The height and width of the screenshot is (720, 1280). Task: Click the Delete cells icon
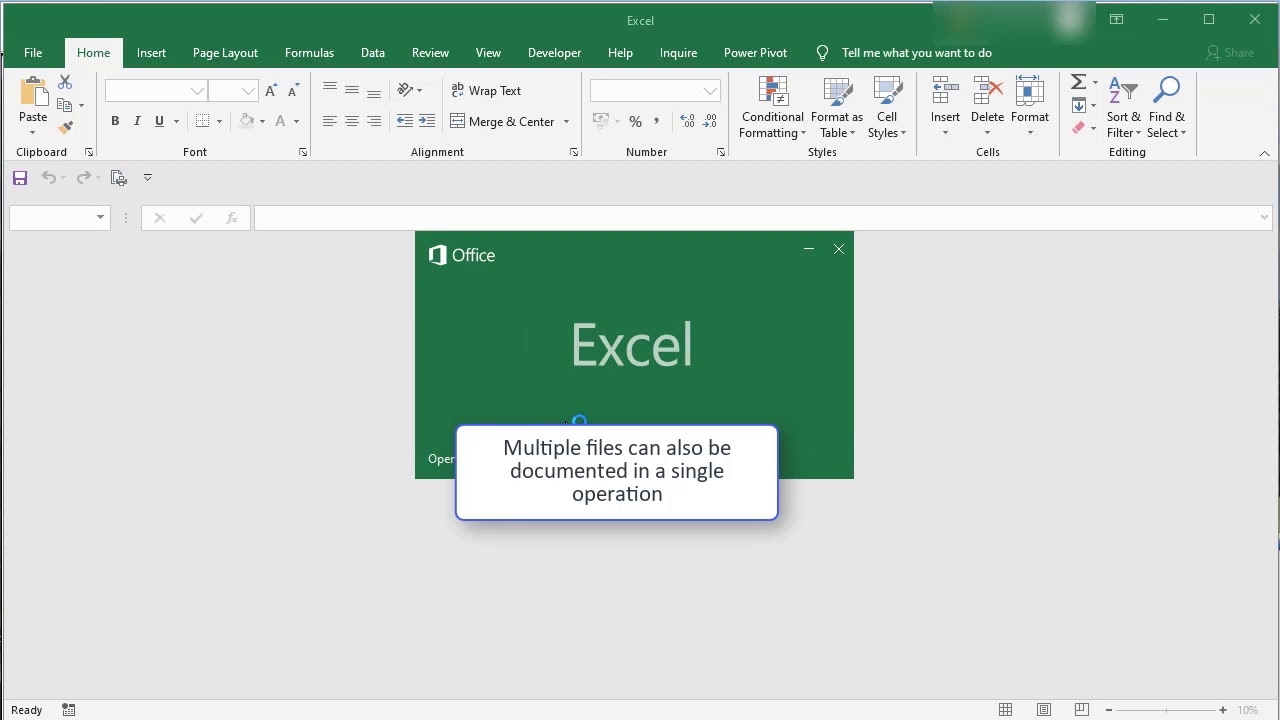pos(987,92)
